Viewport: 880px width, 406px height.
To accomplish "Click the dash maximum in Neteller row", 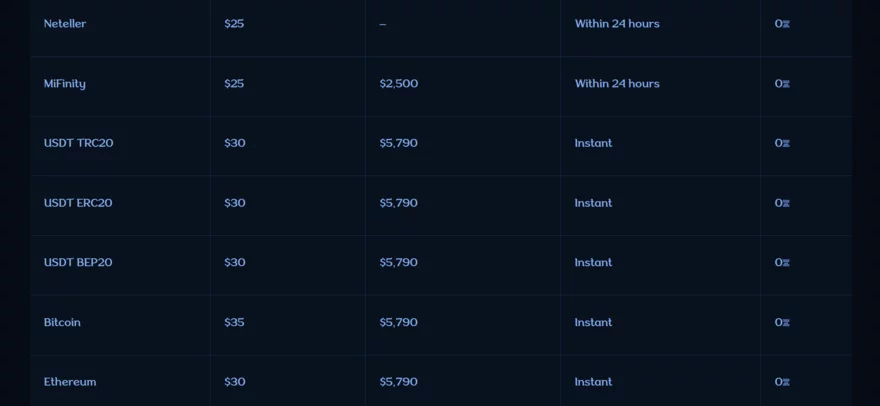I will coord(383,24).
